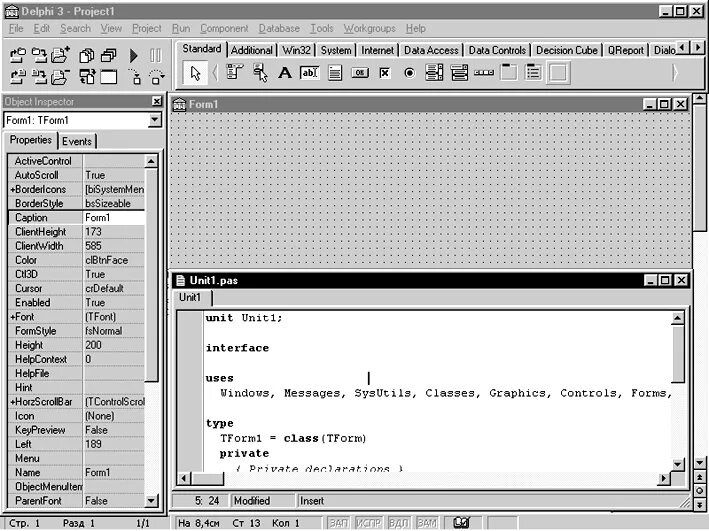Open the Database menu
709x531 pixels.
pyautogui.click(x=279, y=28)
